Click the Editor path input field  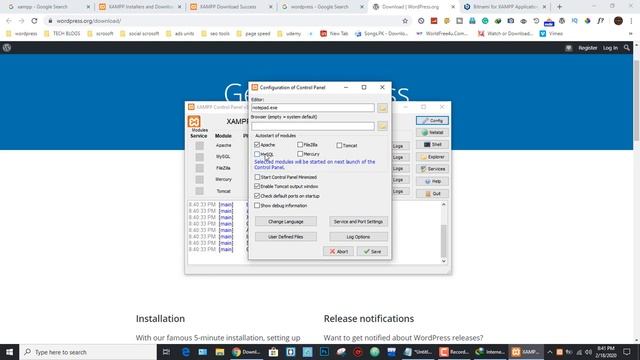click(313, 108)
